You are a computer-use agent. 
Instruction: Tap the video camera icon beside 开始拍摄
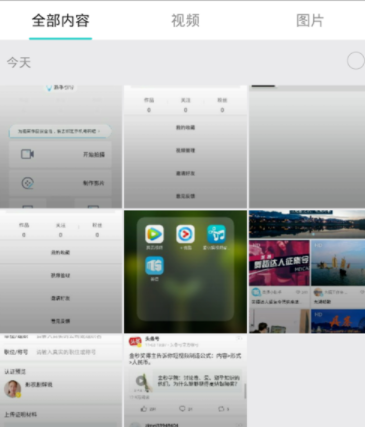[x=27, y=154]
